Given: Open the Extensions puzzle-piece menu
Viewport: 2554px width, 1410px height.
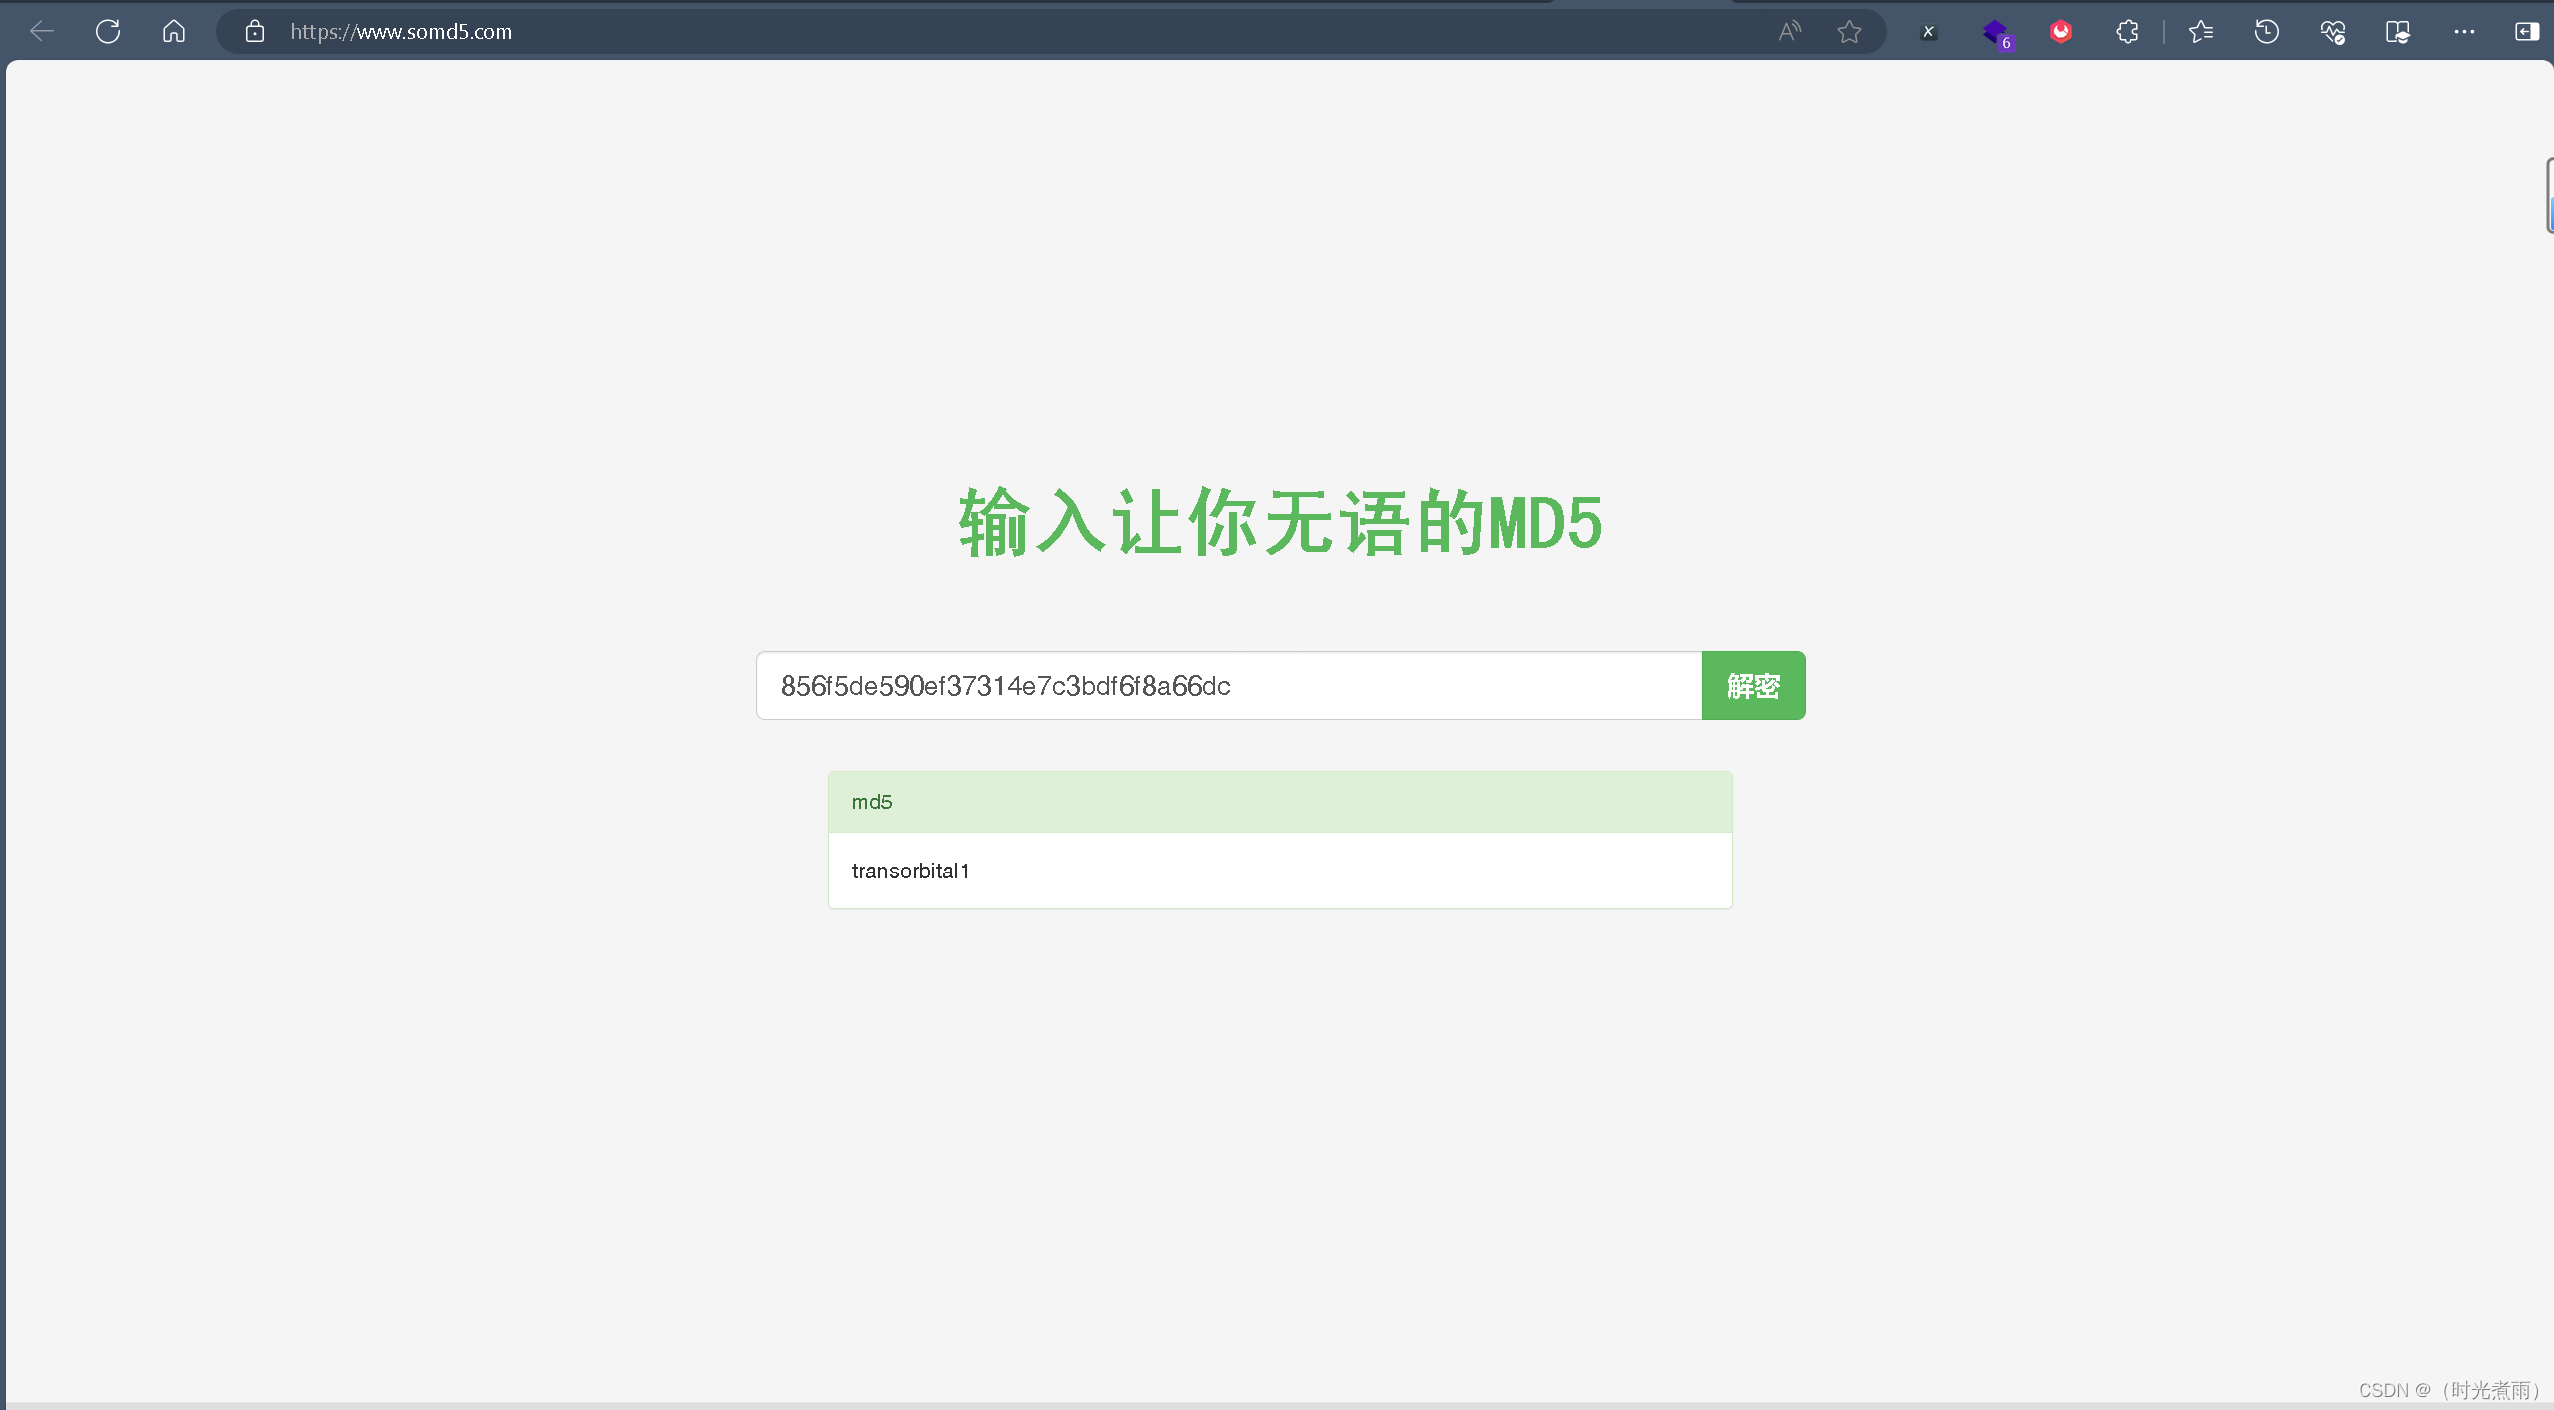Looking at the screenshot, I should coord(2127,32).
